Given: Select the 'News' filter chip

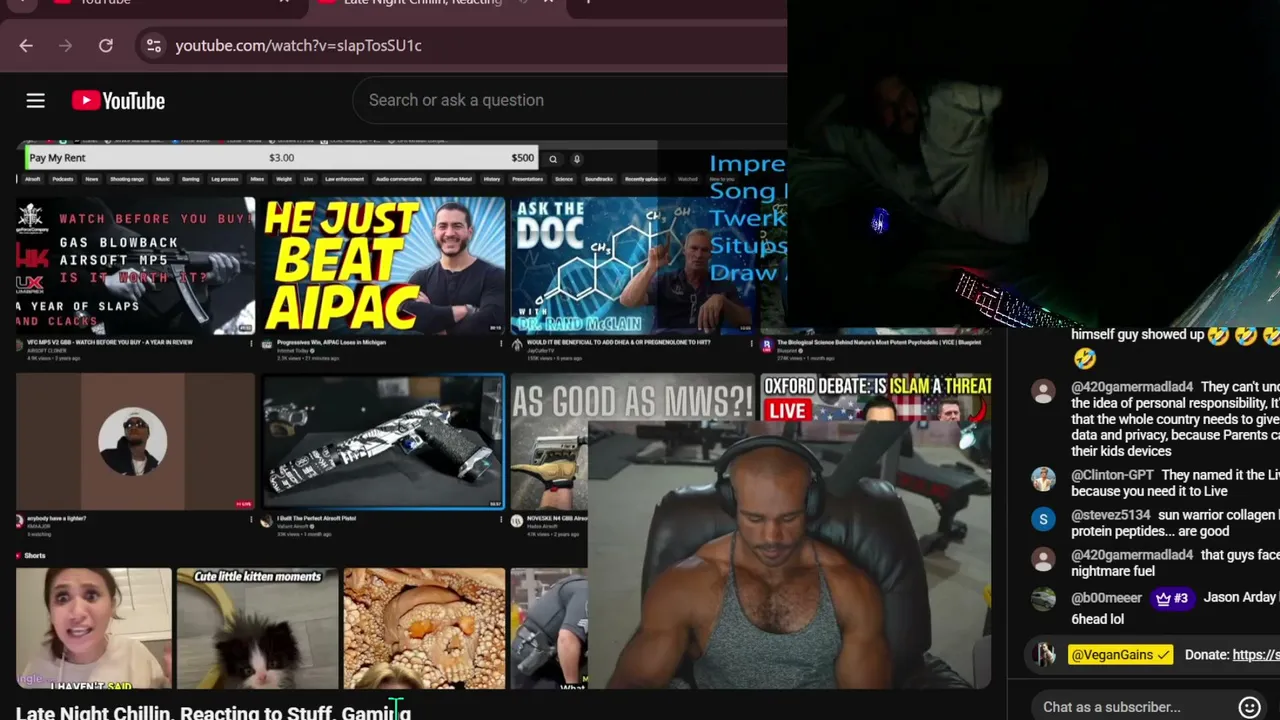Looking at the screenshot, I should coord(92,179).
